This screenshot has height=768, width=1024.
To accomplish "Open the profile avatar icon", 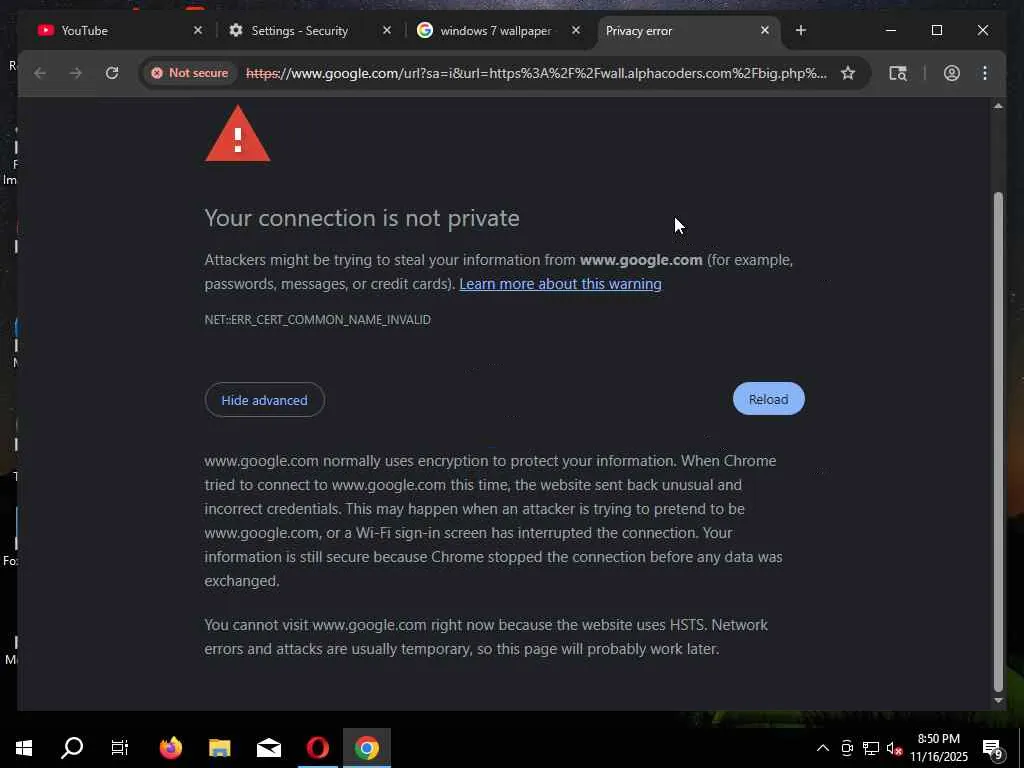I will point(952,73).
